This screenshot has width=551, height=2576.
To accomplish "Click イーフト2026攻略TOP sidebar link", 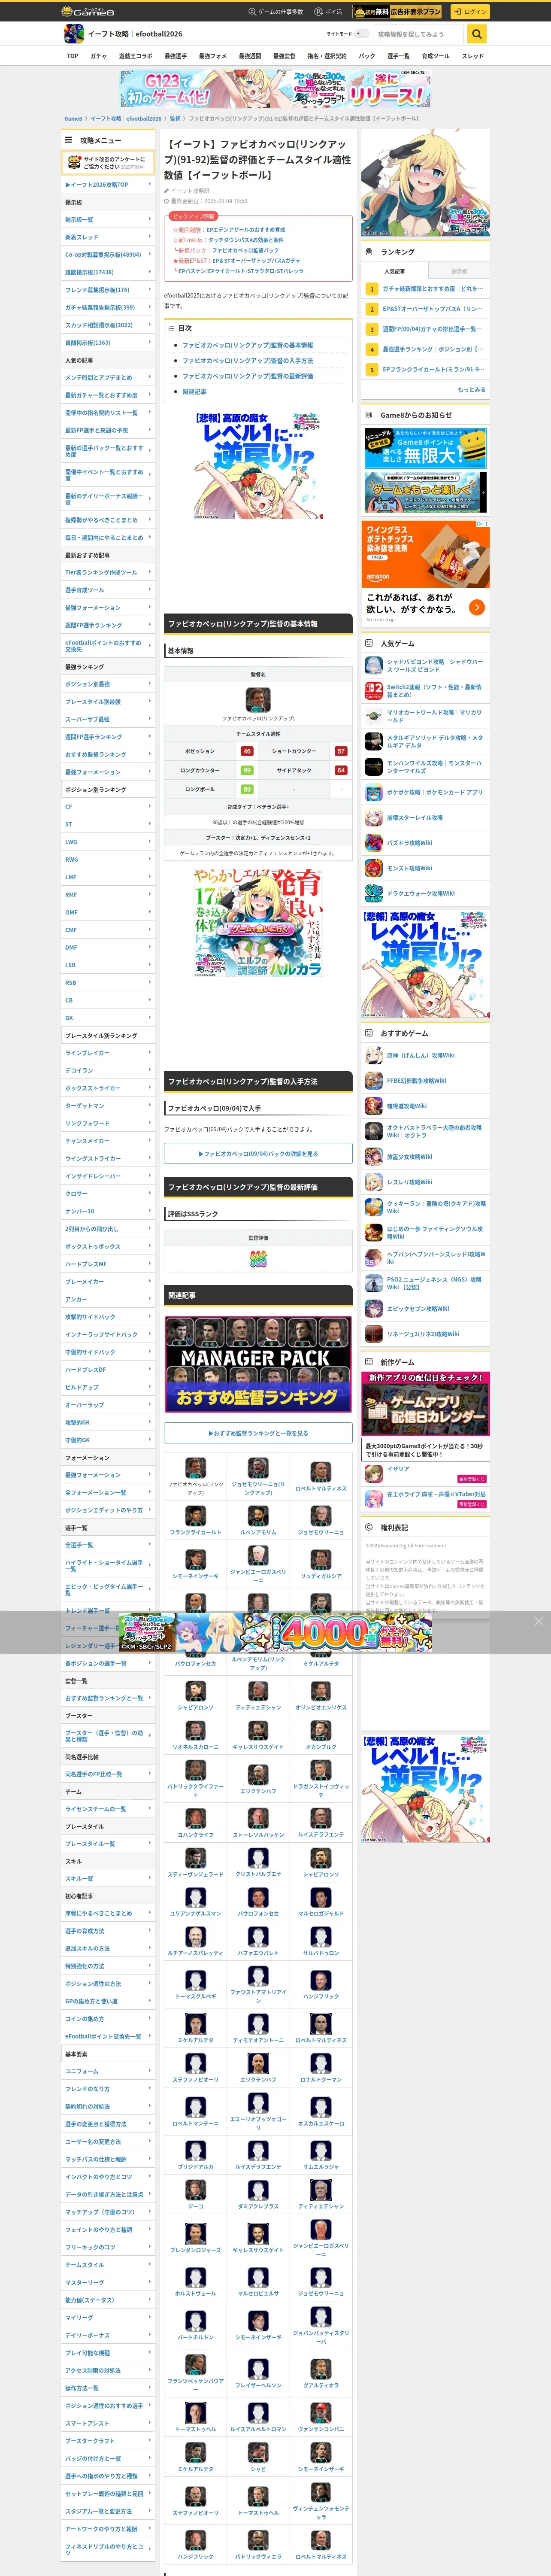I will coord(108,185).
